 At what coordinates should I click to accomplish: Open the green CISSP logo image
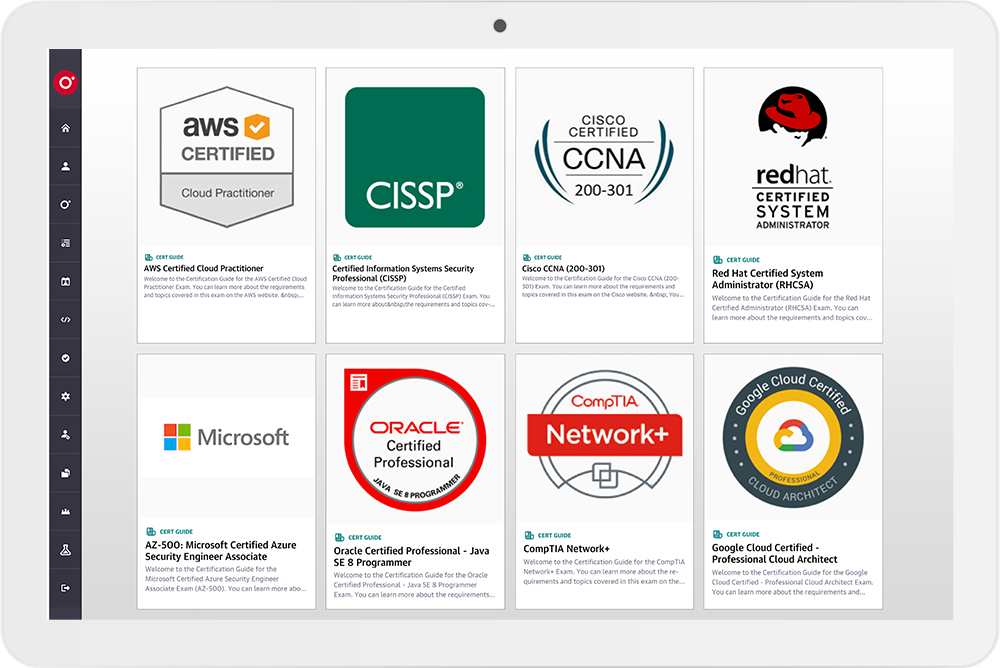point(415,157)
